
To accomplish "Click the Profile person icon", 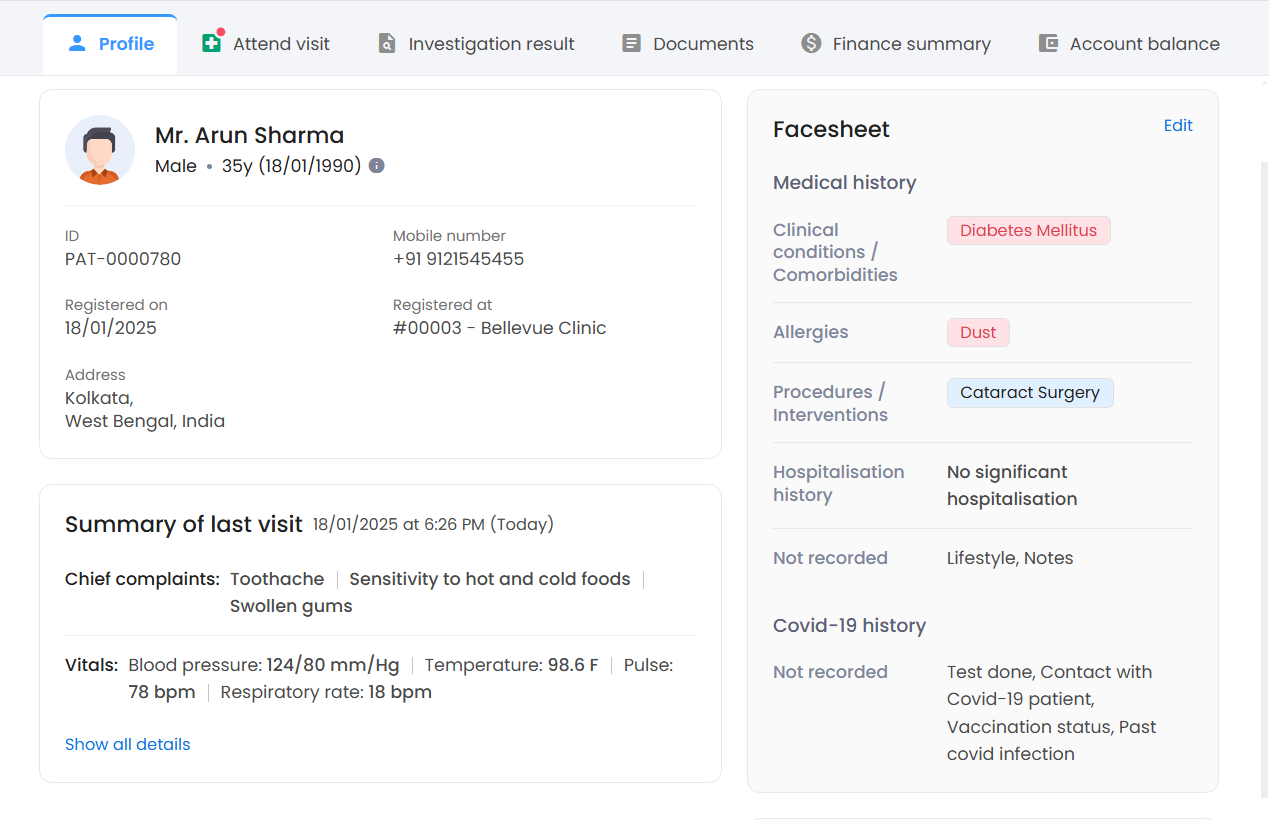I will point(77,43).
